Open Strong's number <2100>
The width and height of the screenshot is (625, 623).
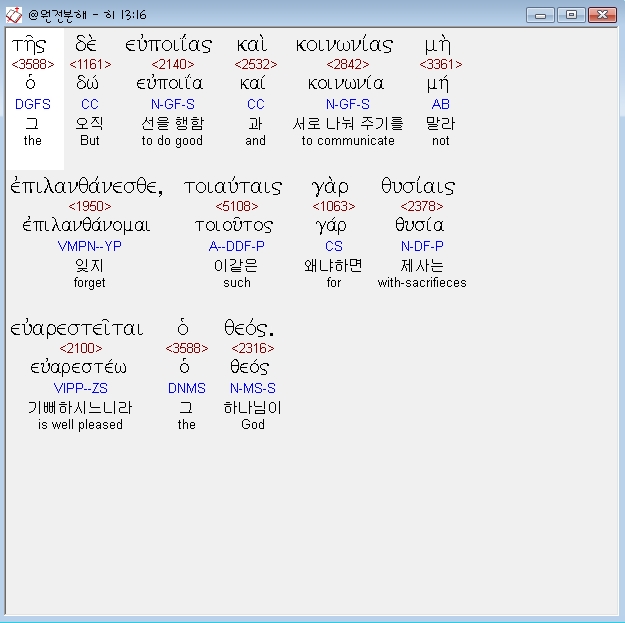81,348
